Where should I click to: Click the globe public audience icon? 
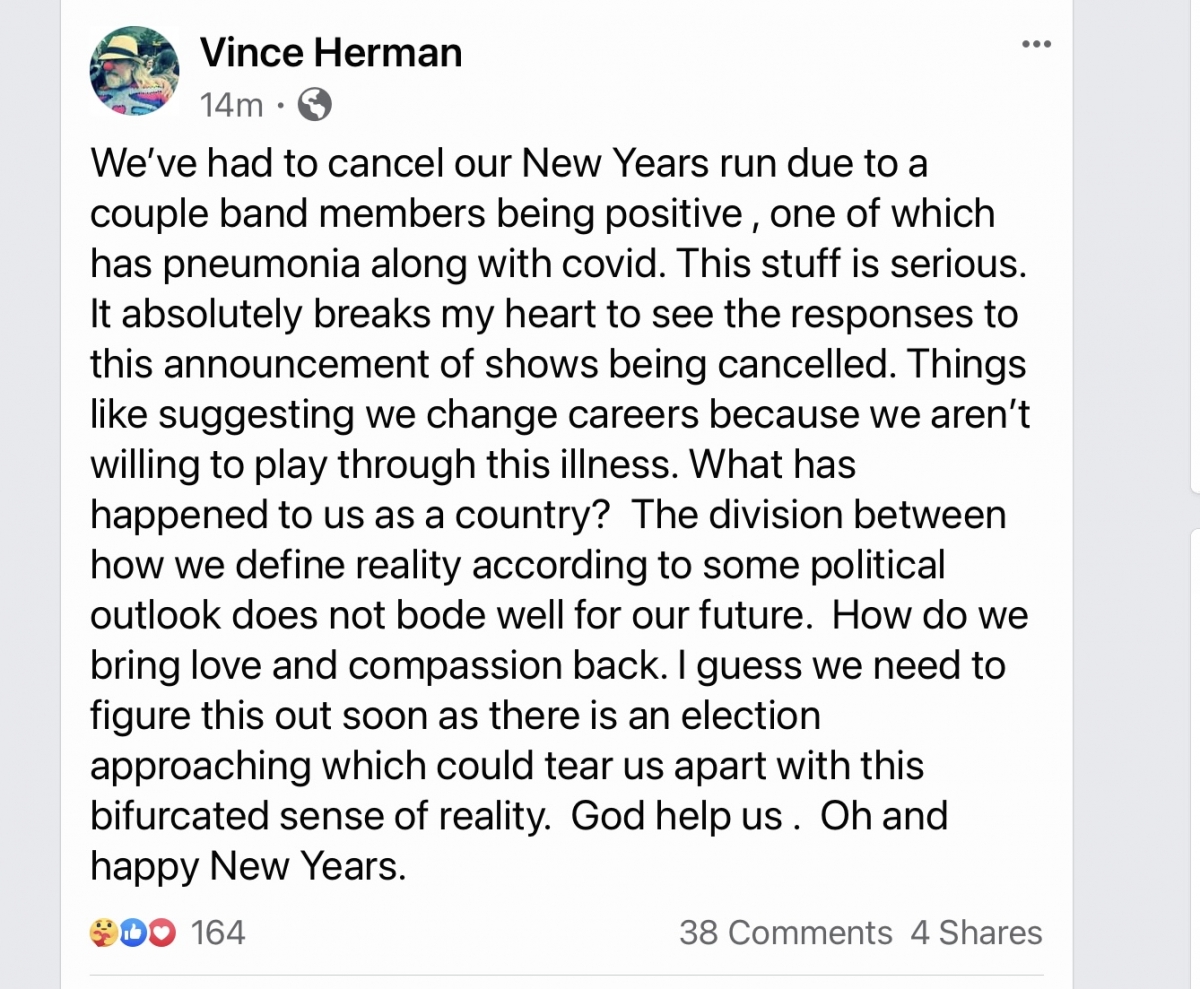pos(315,104)
